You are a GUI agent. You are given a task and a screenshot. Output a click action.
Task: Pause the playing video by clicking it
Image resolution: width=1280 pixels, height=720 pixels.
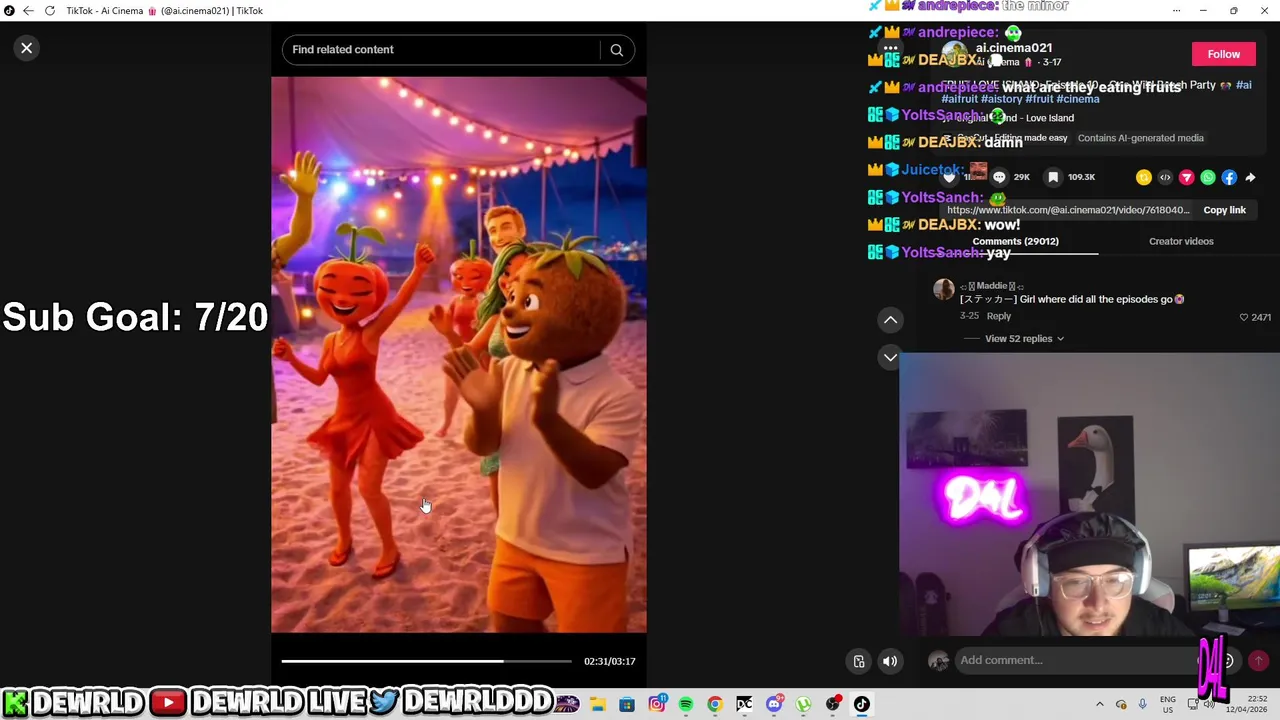[x=459, y=355]
